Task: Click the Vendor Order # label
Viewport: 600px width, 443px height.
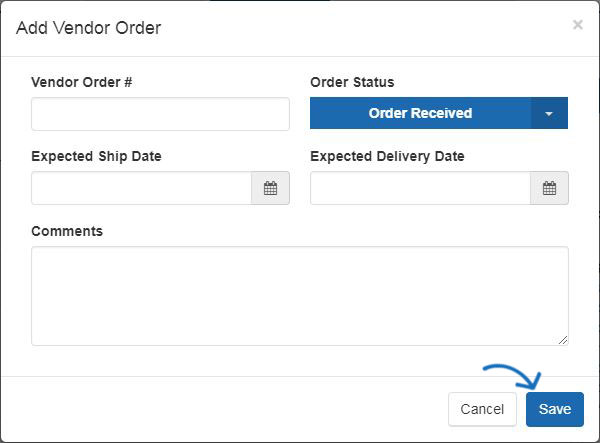Action: coord(82,82)
